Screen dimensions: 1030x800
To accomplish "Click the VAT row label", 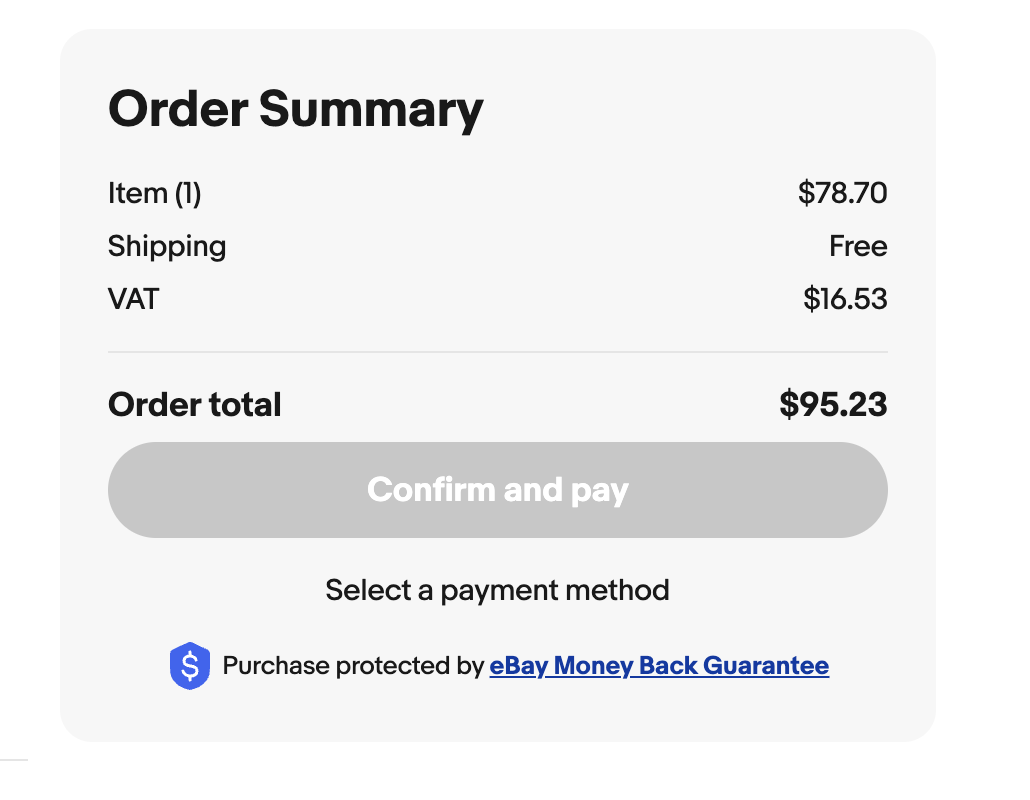I will (133, 299).
